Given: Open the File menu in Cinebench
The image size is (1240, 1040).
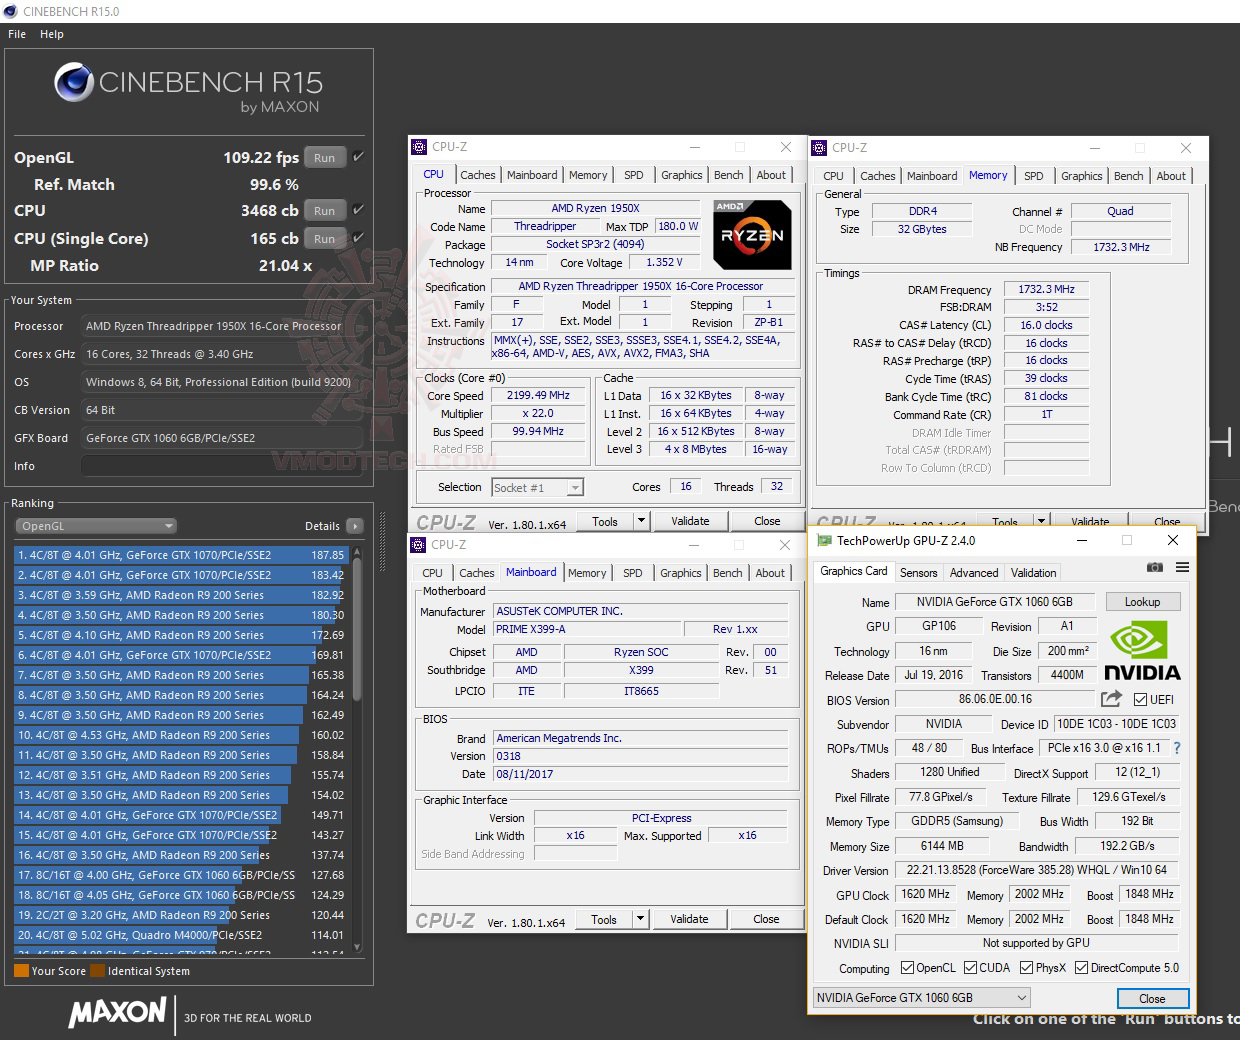Looking at the screenshot, I should pos(16,33).
